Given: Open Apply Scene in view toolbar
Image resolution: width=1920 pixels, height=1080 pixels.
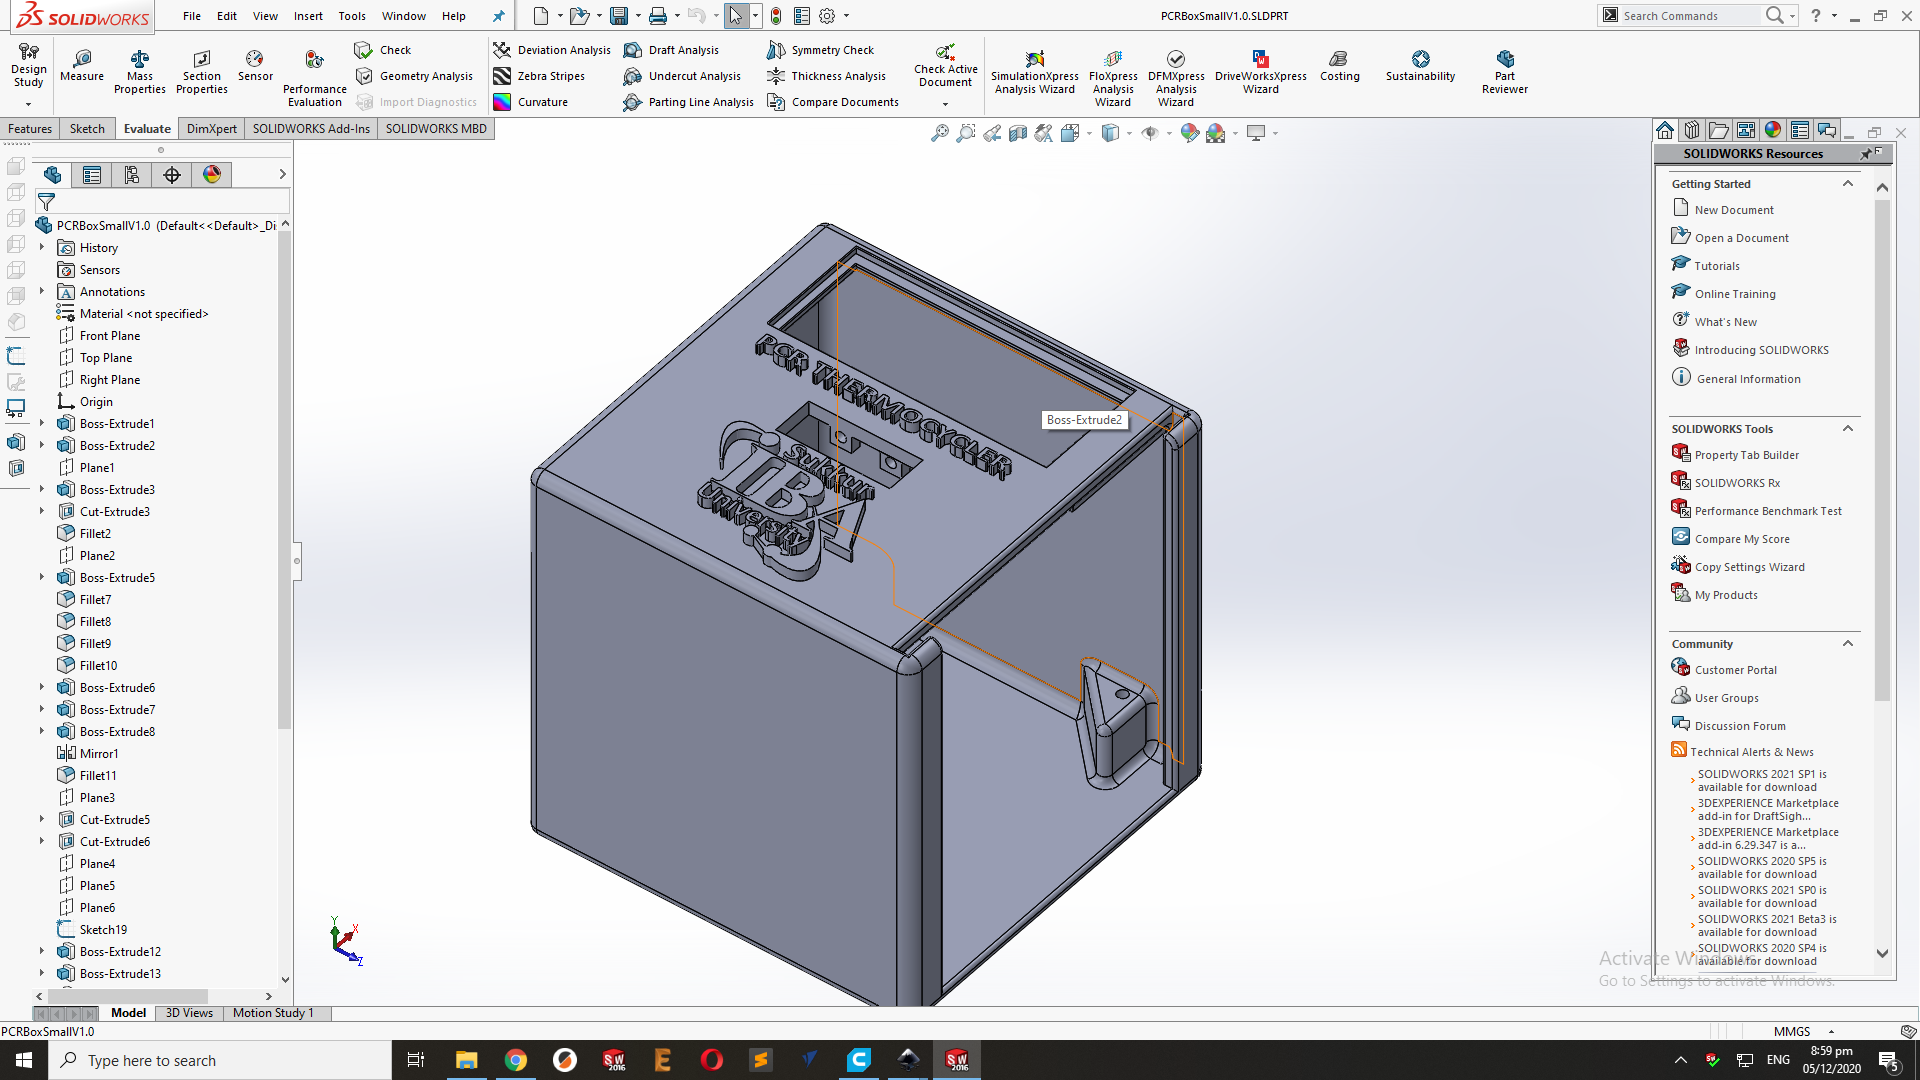Looking at the screenshot, I should [1216, 133].
